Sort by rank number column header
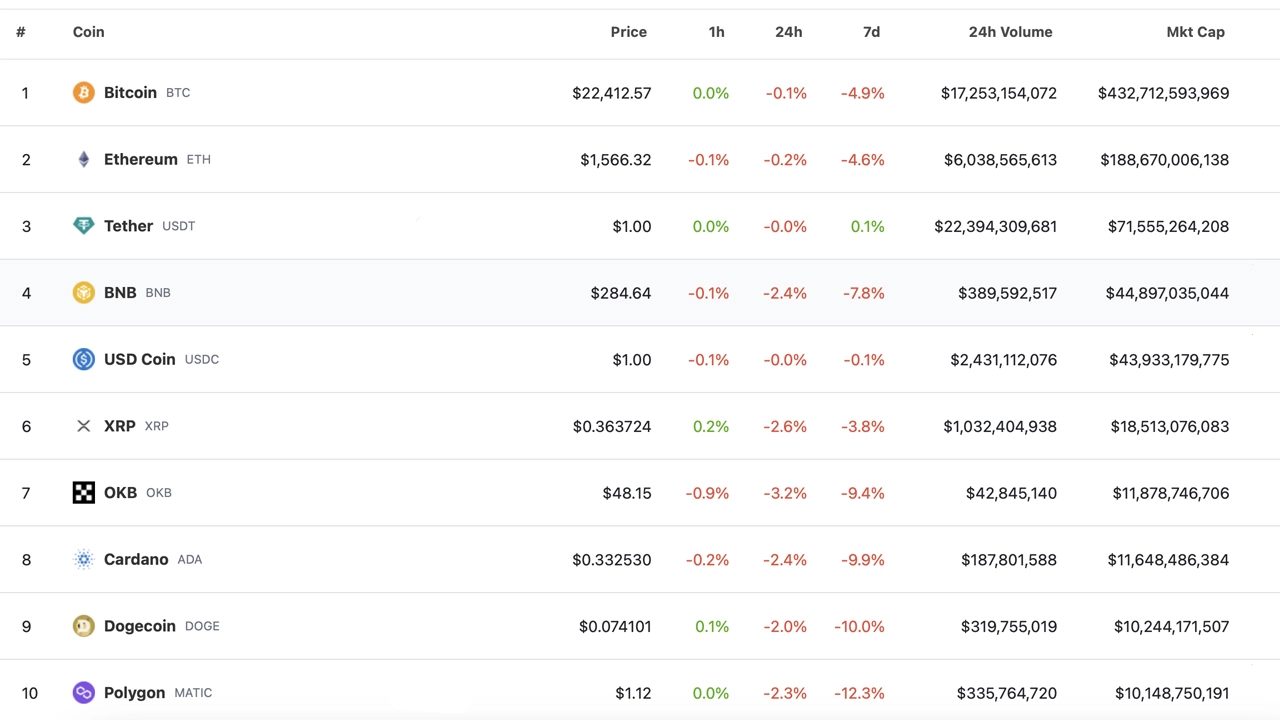The height and width of the screenshot is (720, 1280). coord(21,32)
